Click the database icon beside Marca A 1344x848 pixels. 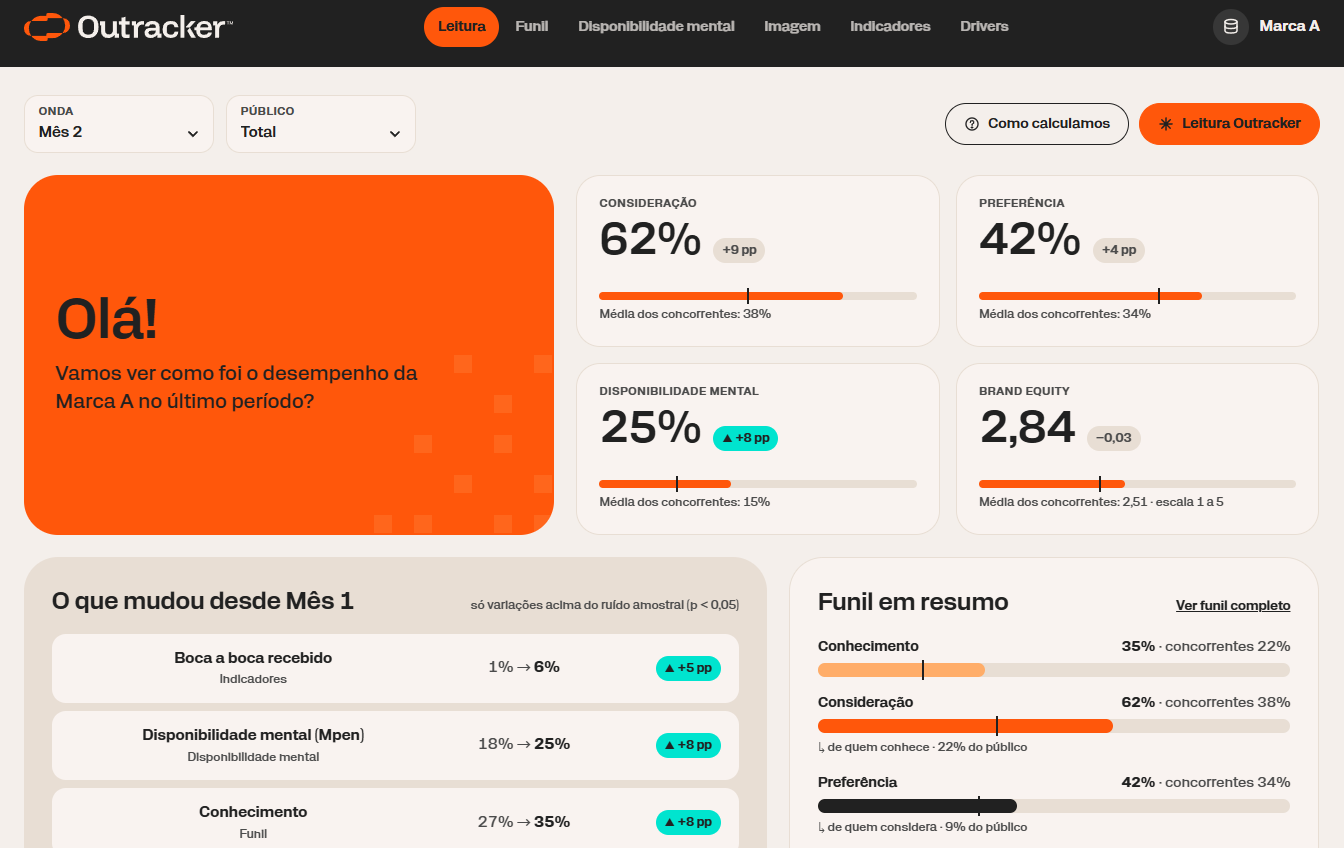[1230, 27]
